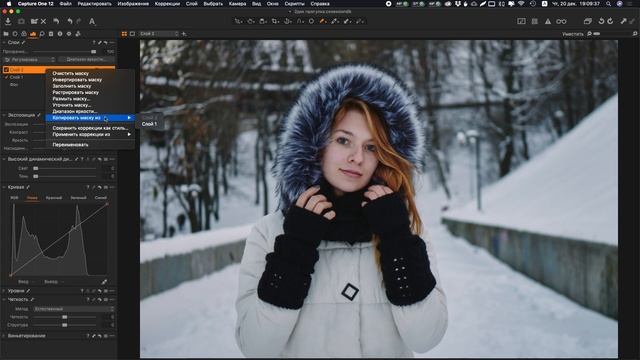Open the Слой menu in menu bar
This screenshot has width=640, height=360.
191,4
